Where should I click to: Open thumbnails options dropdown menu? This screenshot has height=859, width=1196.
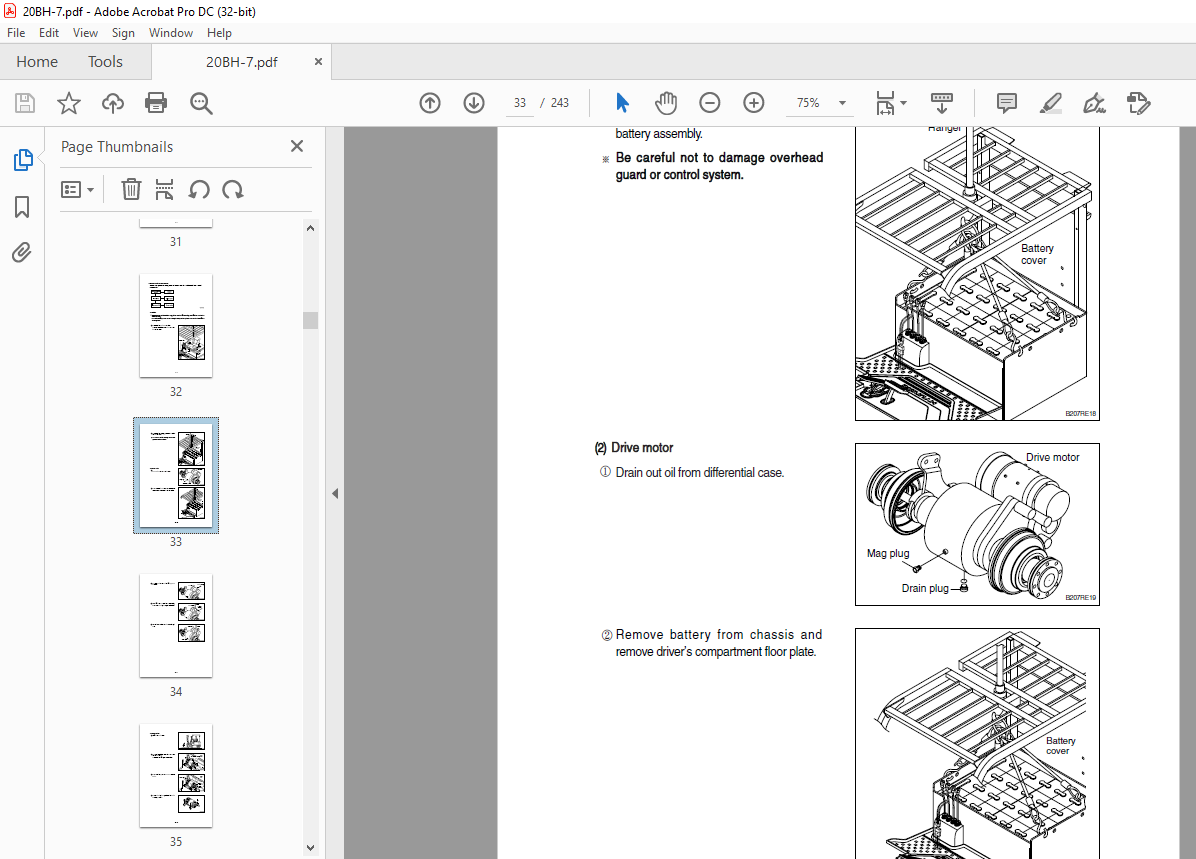coord(77,189)
